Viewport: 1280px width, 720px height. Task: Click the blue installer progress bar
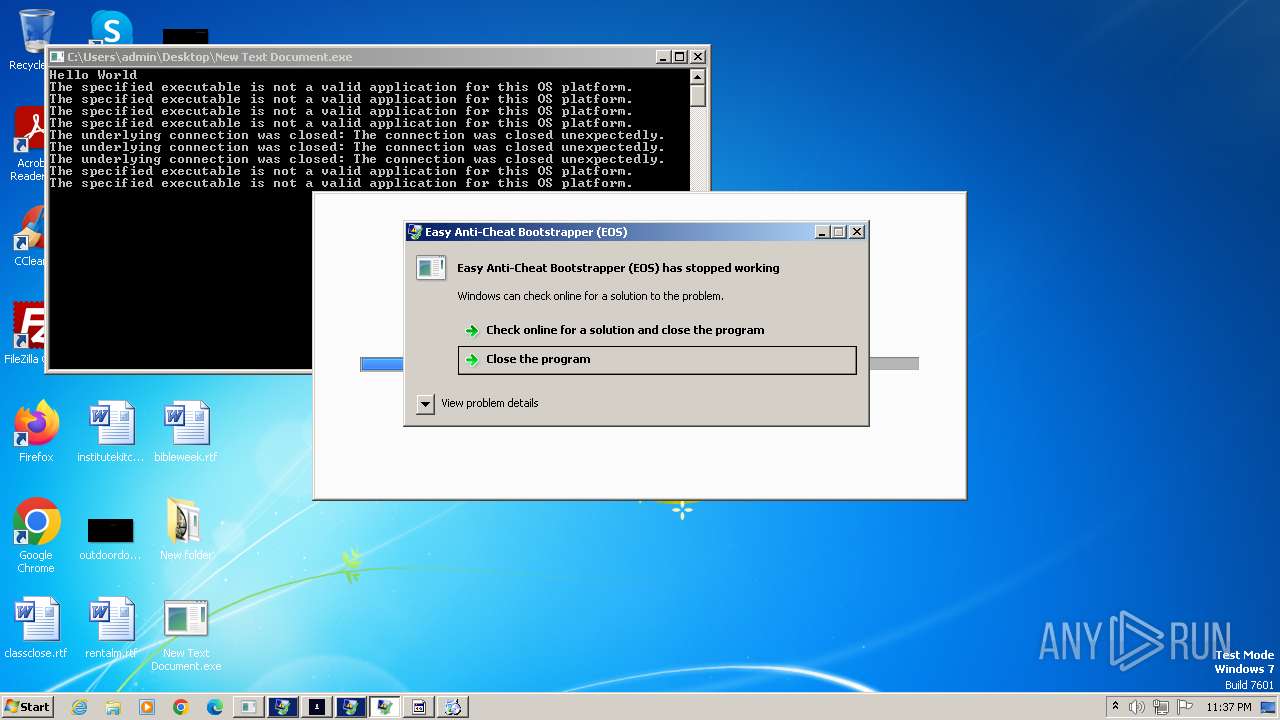(382, 364)
